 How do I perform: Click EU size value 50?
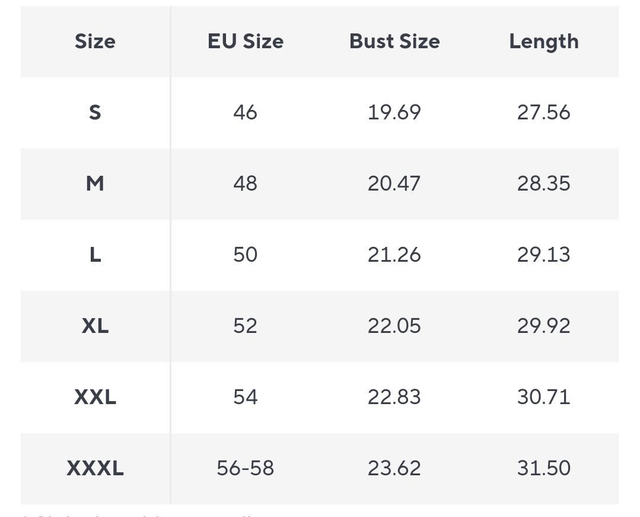(245, 254)
